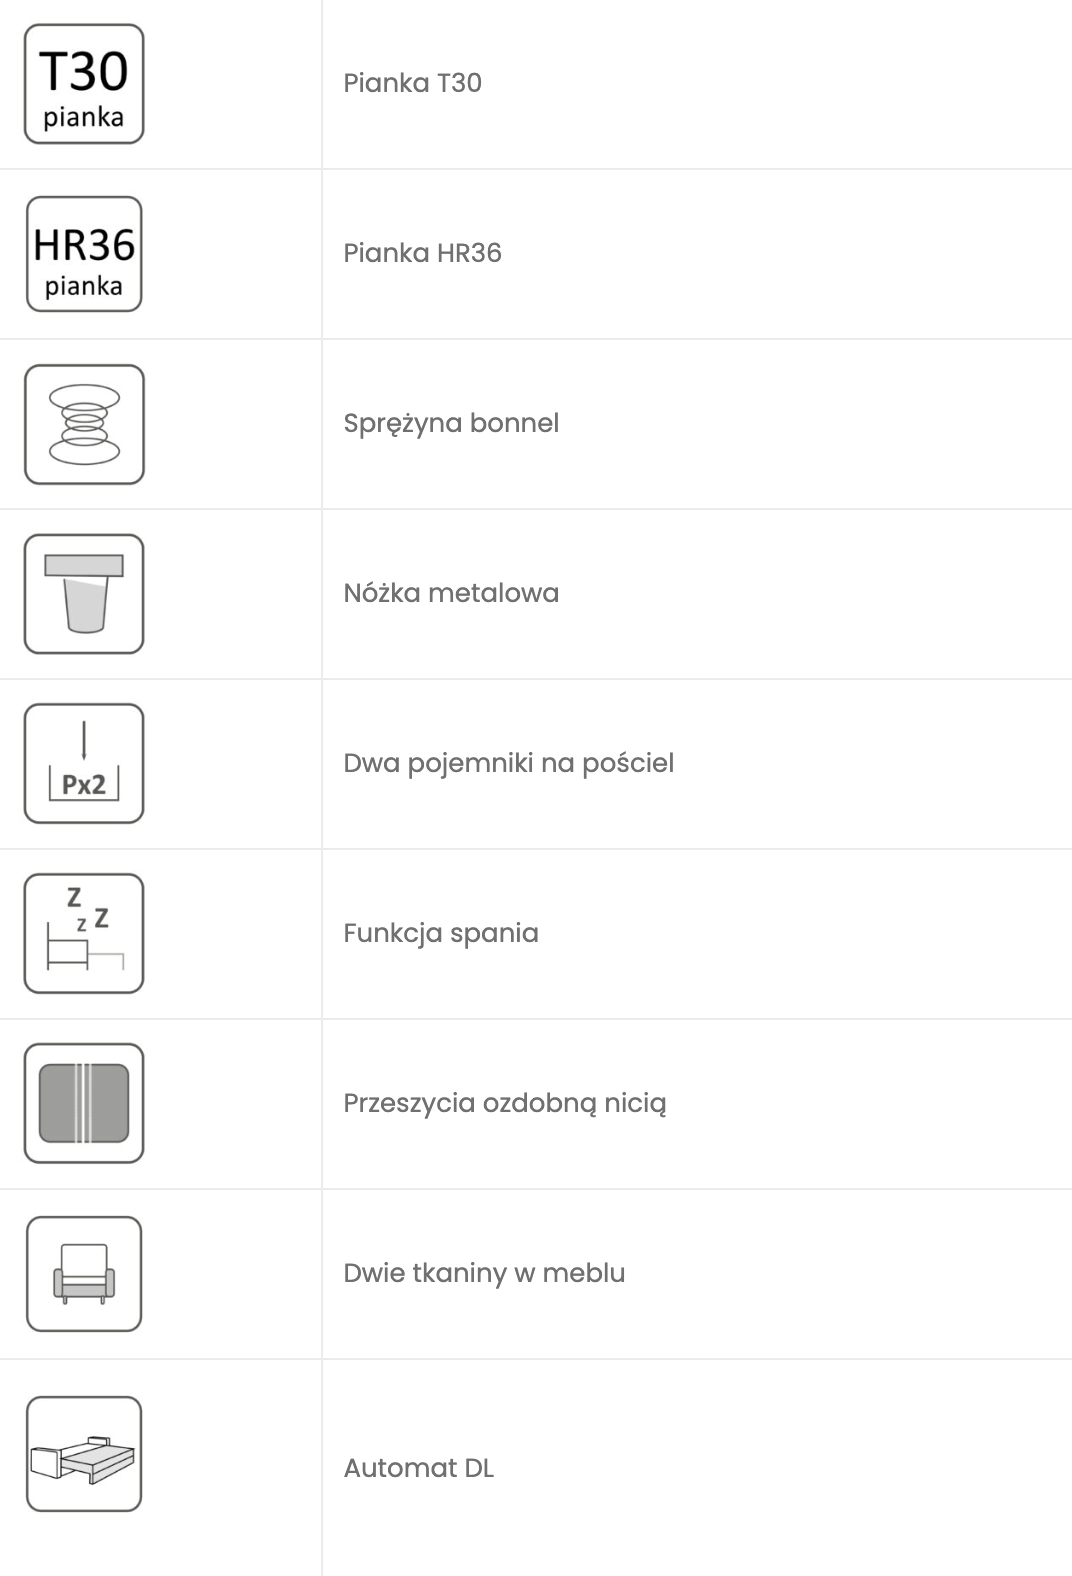Click the metal leg icon
This screenshot has height=1576, width=1072.
(x=84, y=594)
